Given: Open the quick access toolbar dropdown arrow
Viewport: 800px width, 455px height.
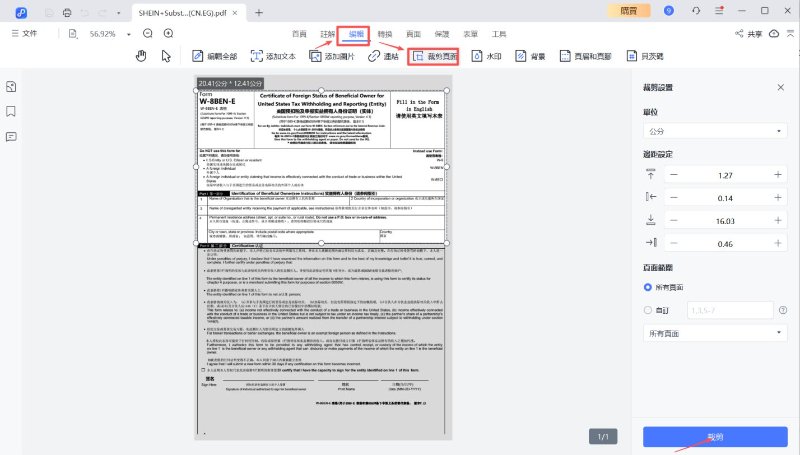Looking at the screenshot, I should pyautogui.click(x=118, y=13).
